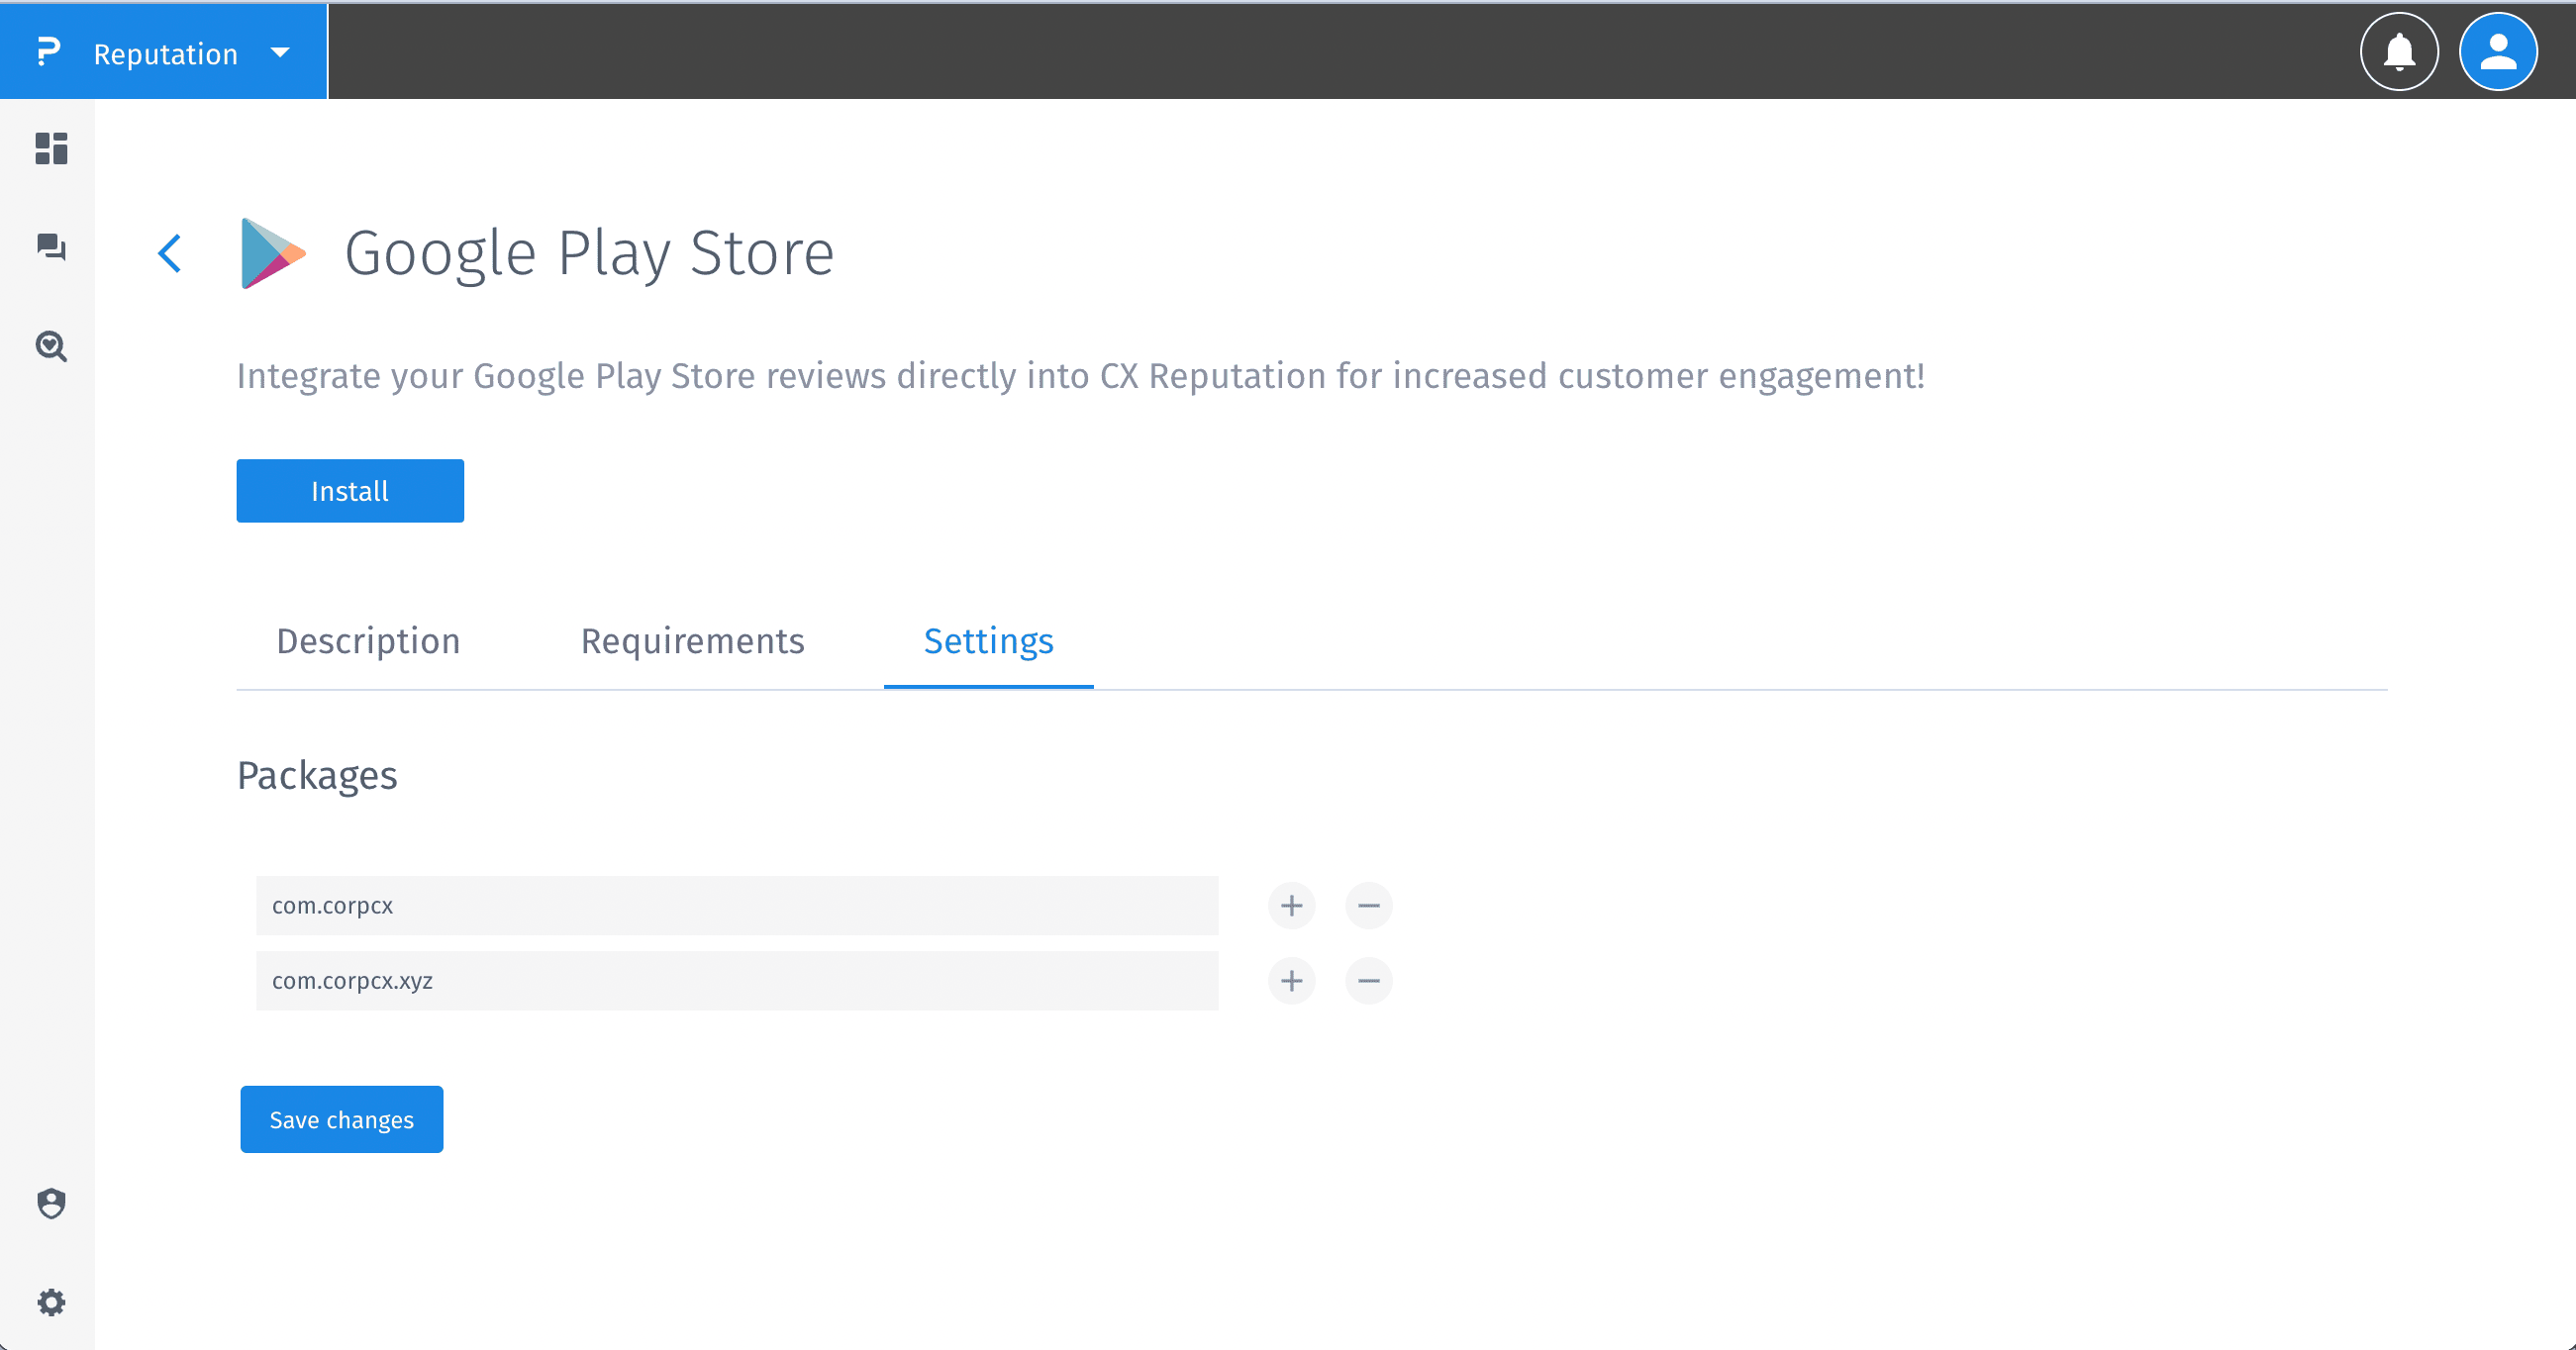Image resolution: width=2576 pixels, height=1350 pixels.
Task: Click the Google Play Store logo
Action: coord(272,253)
